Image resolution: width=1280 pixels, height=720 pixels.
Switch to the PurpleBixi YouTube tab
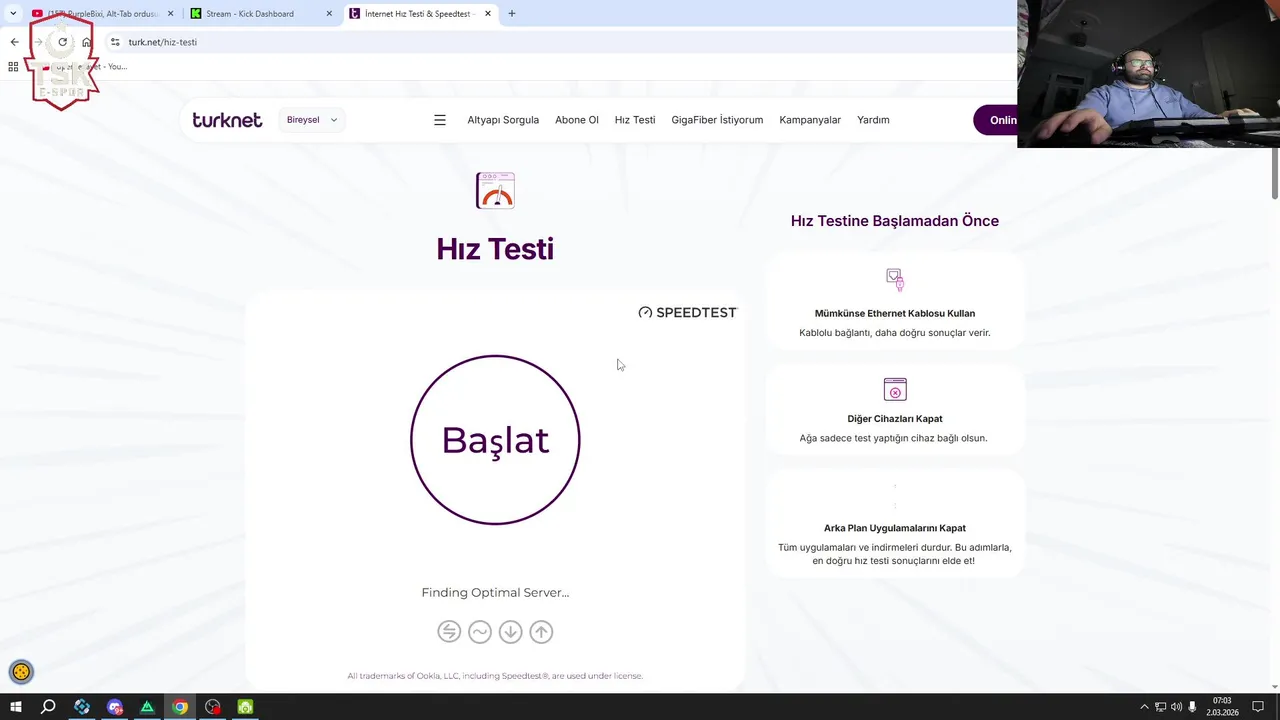click(x=103, y=14)
